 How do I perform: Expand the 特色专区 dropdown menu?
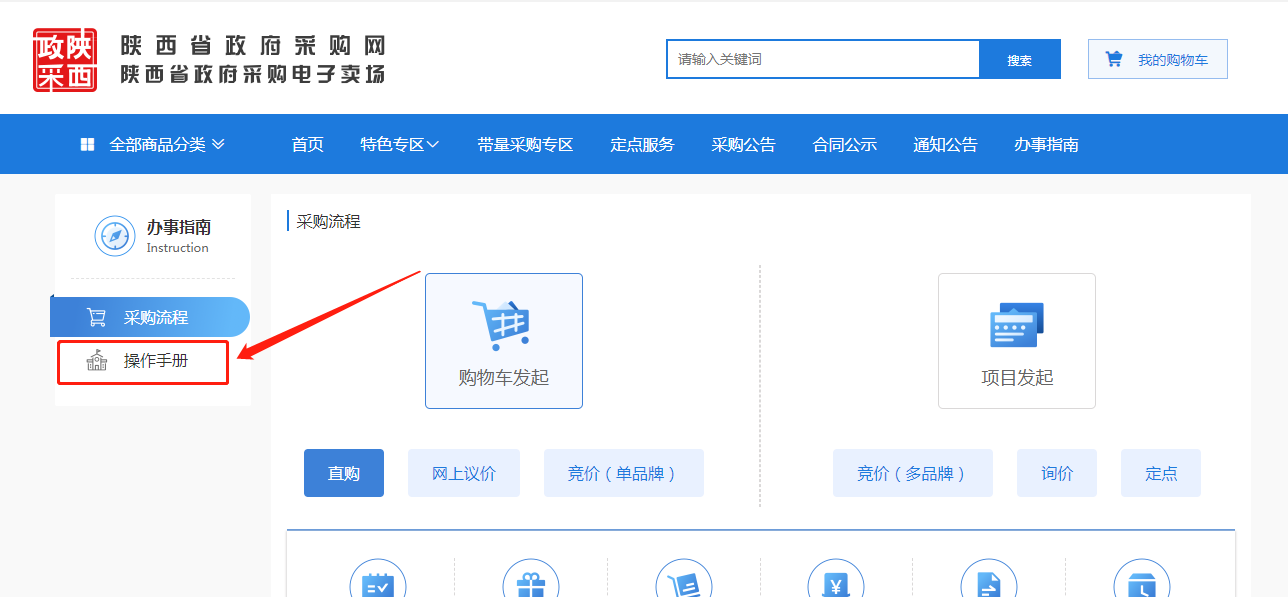(400, 144)
